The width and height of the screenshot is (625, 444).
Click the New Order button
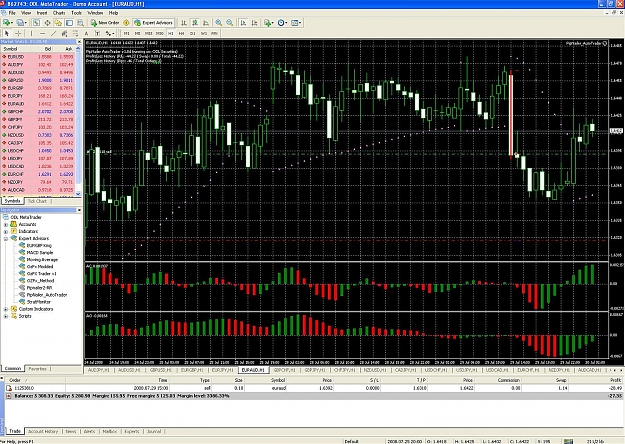pos(105,23)
